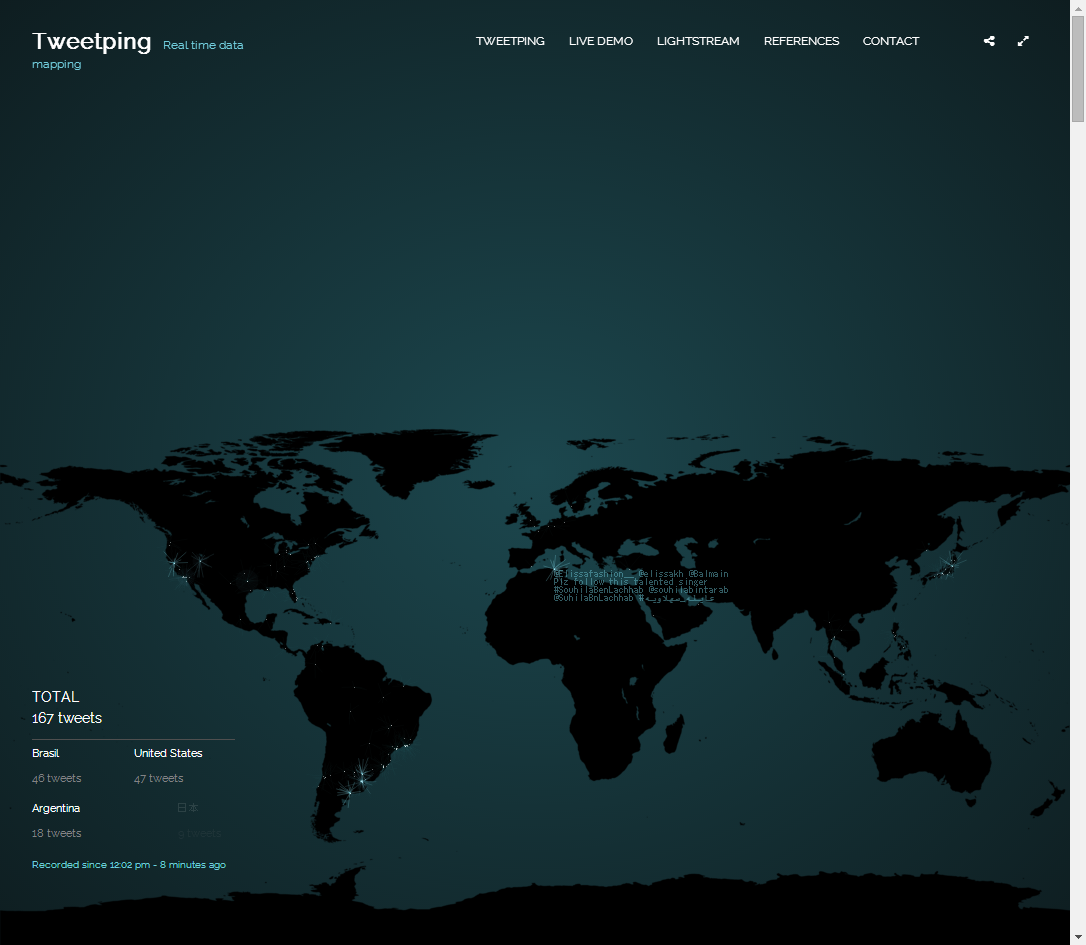The width and height of the screenshot is (1086, 945).
Task: Go to the LIGHTSTREAM section
Action: coord(698,42)
